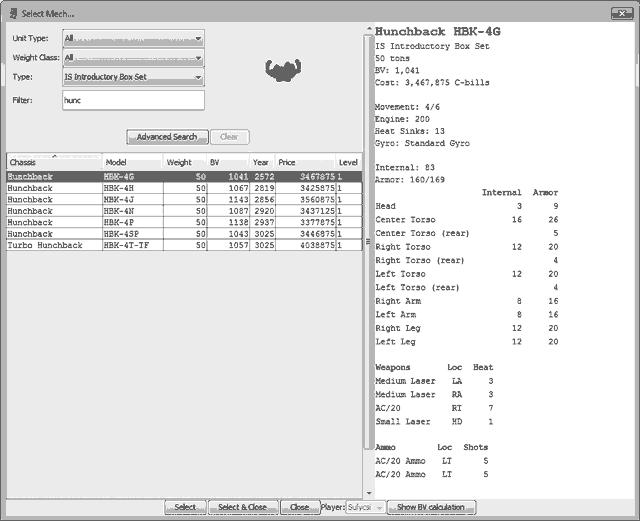This screenshot has height=521, width=640.
Task: Click the Filter text field
Action: 133,100
